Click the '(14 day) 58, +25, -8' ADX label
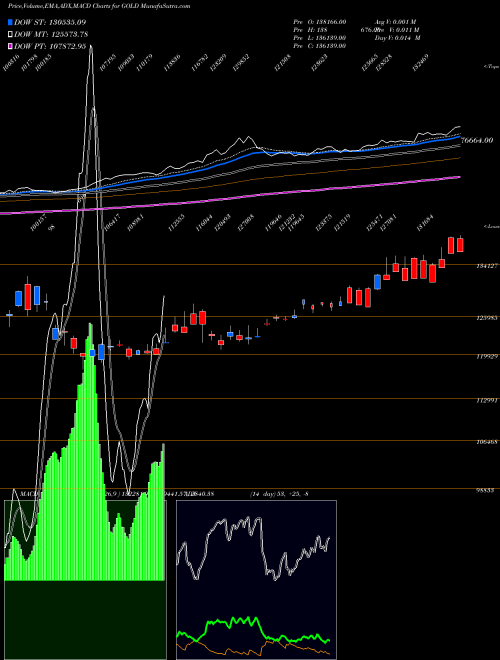This screenshot has width=500, height=660. [x=279, y=494]
